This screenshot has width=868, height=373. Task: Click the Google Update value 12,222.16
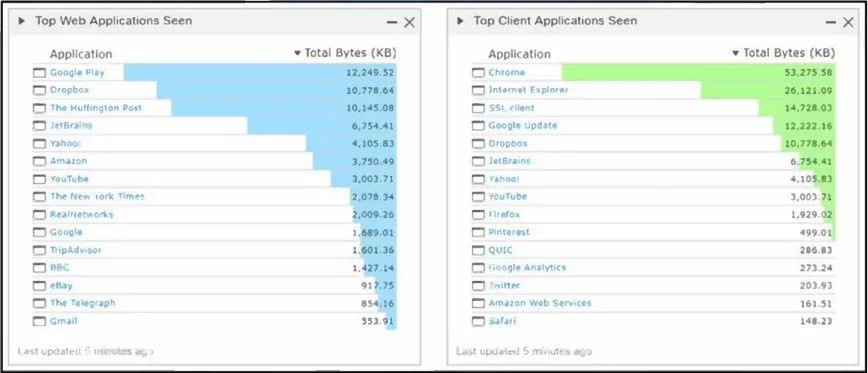point(808,126)
